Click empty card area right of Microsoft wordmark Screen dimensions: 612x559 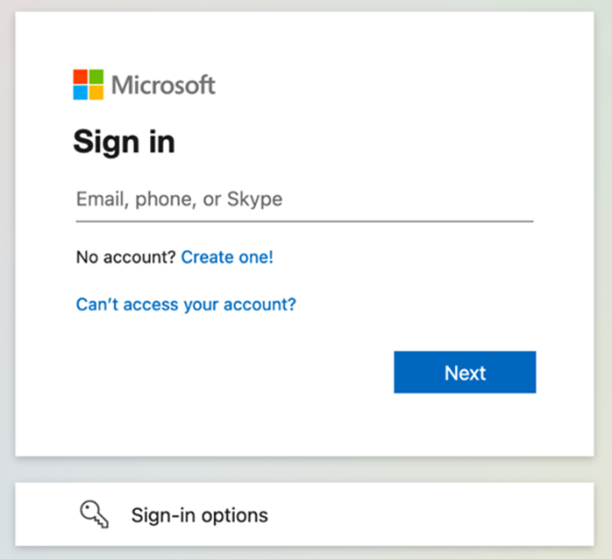(x=400, y=85)
